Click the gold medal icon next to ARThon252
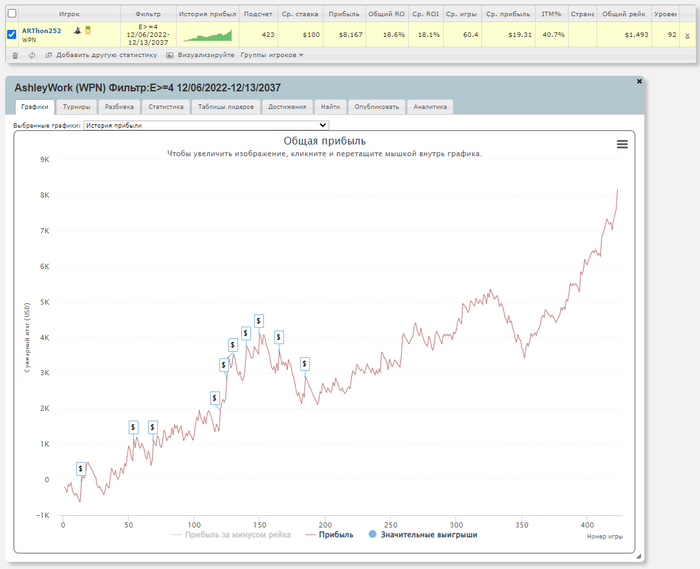The height and width of the screenshot is (569, 700). point(88,31)
